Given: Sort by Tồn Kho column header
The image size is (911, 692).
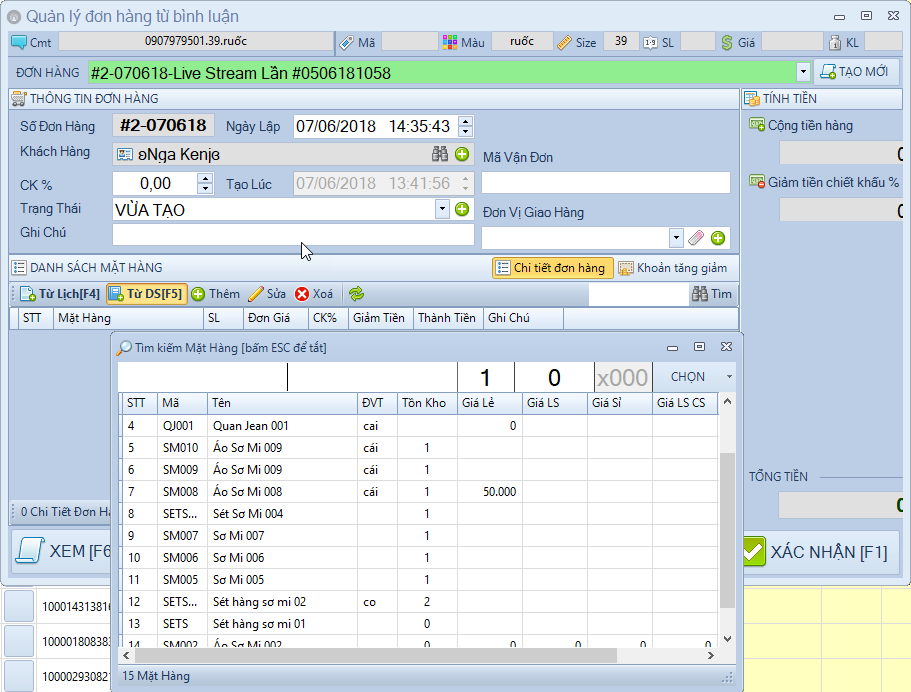Looking at the screenshot, I should (427, 403).
